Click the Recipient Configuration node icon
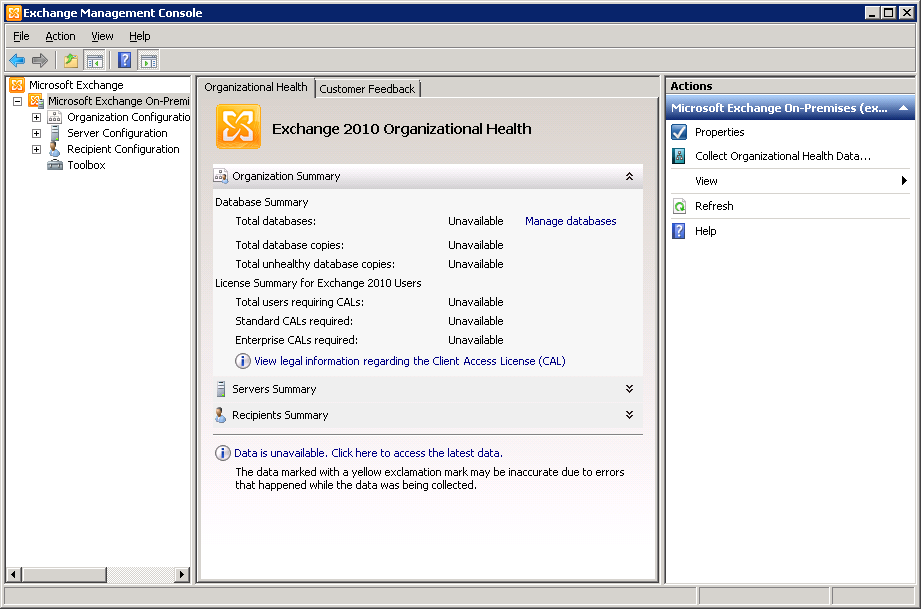The width and height of the screenshot is (921, 609). tap(55, 149)
